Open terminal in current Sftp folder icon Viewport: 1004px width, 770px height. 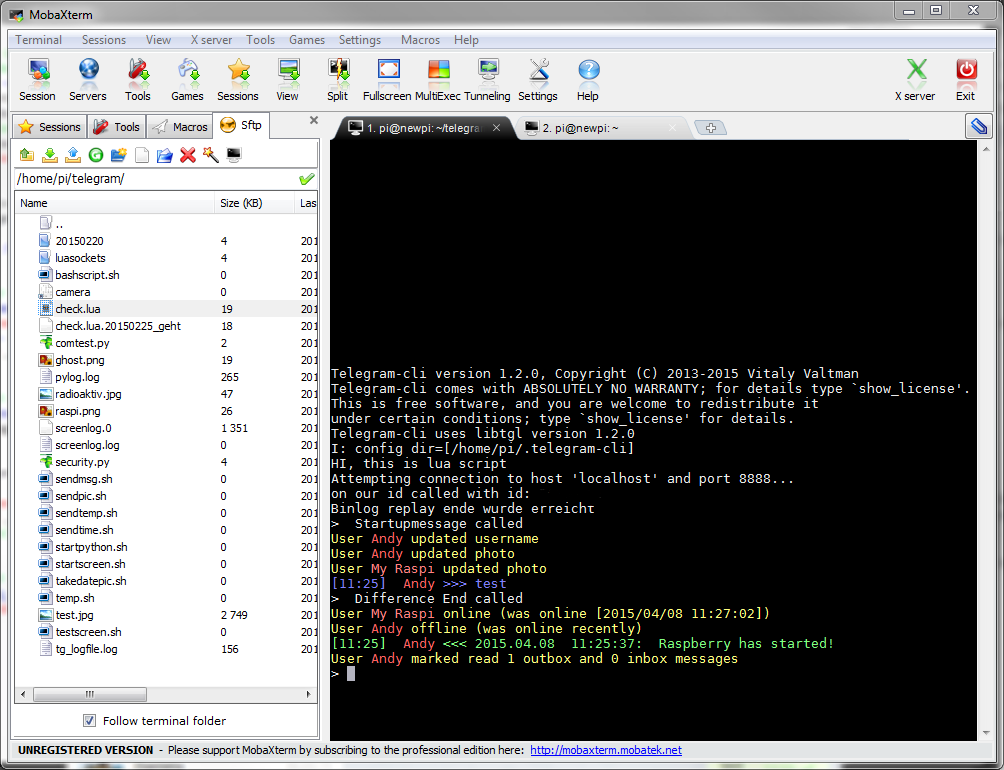(234, 155)
